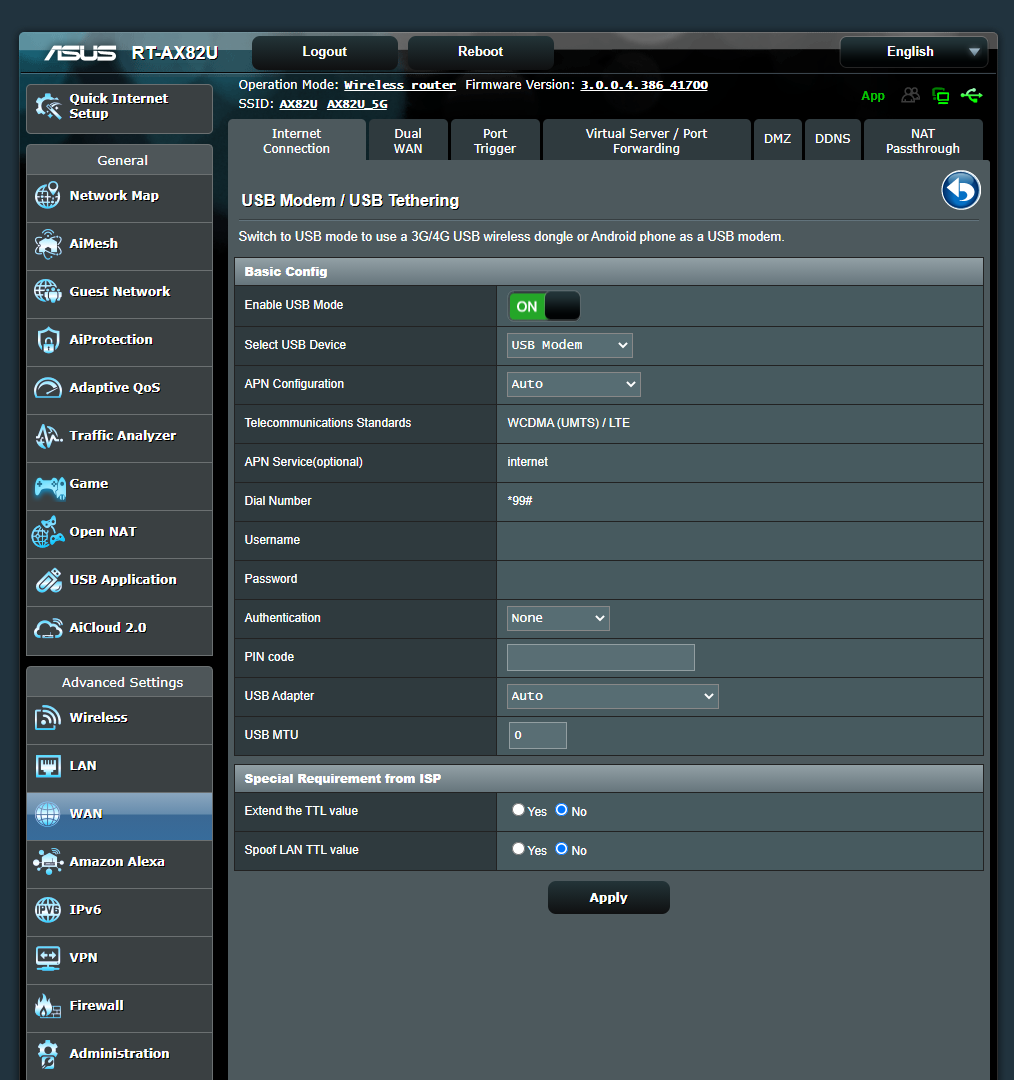Click the Firewall flame icon
The width and height of the screenshot is (1014, 1080).
(x=48, y=1006)
